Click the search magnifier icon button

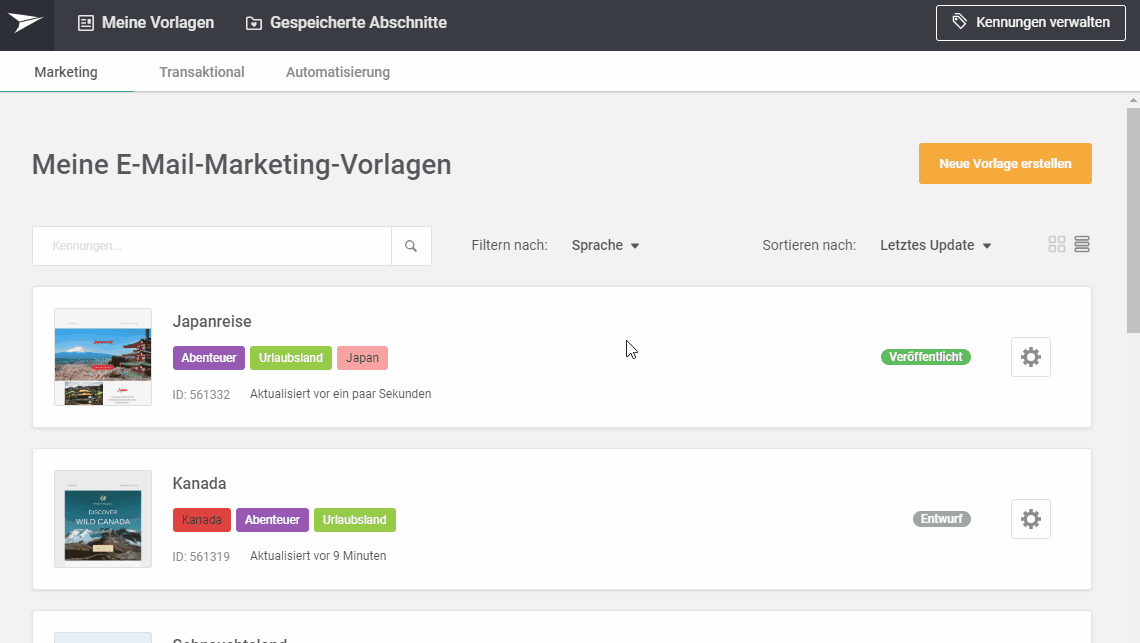point(411,246)
